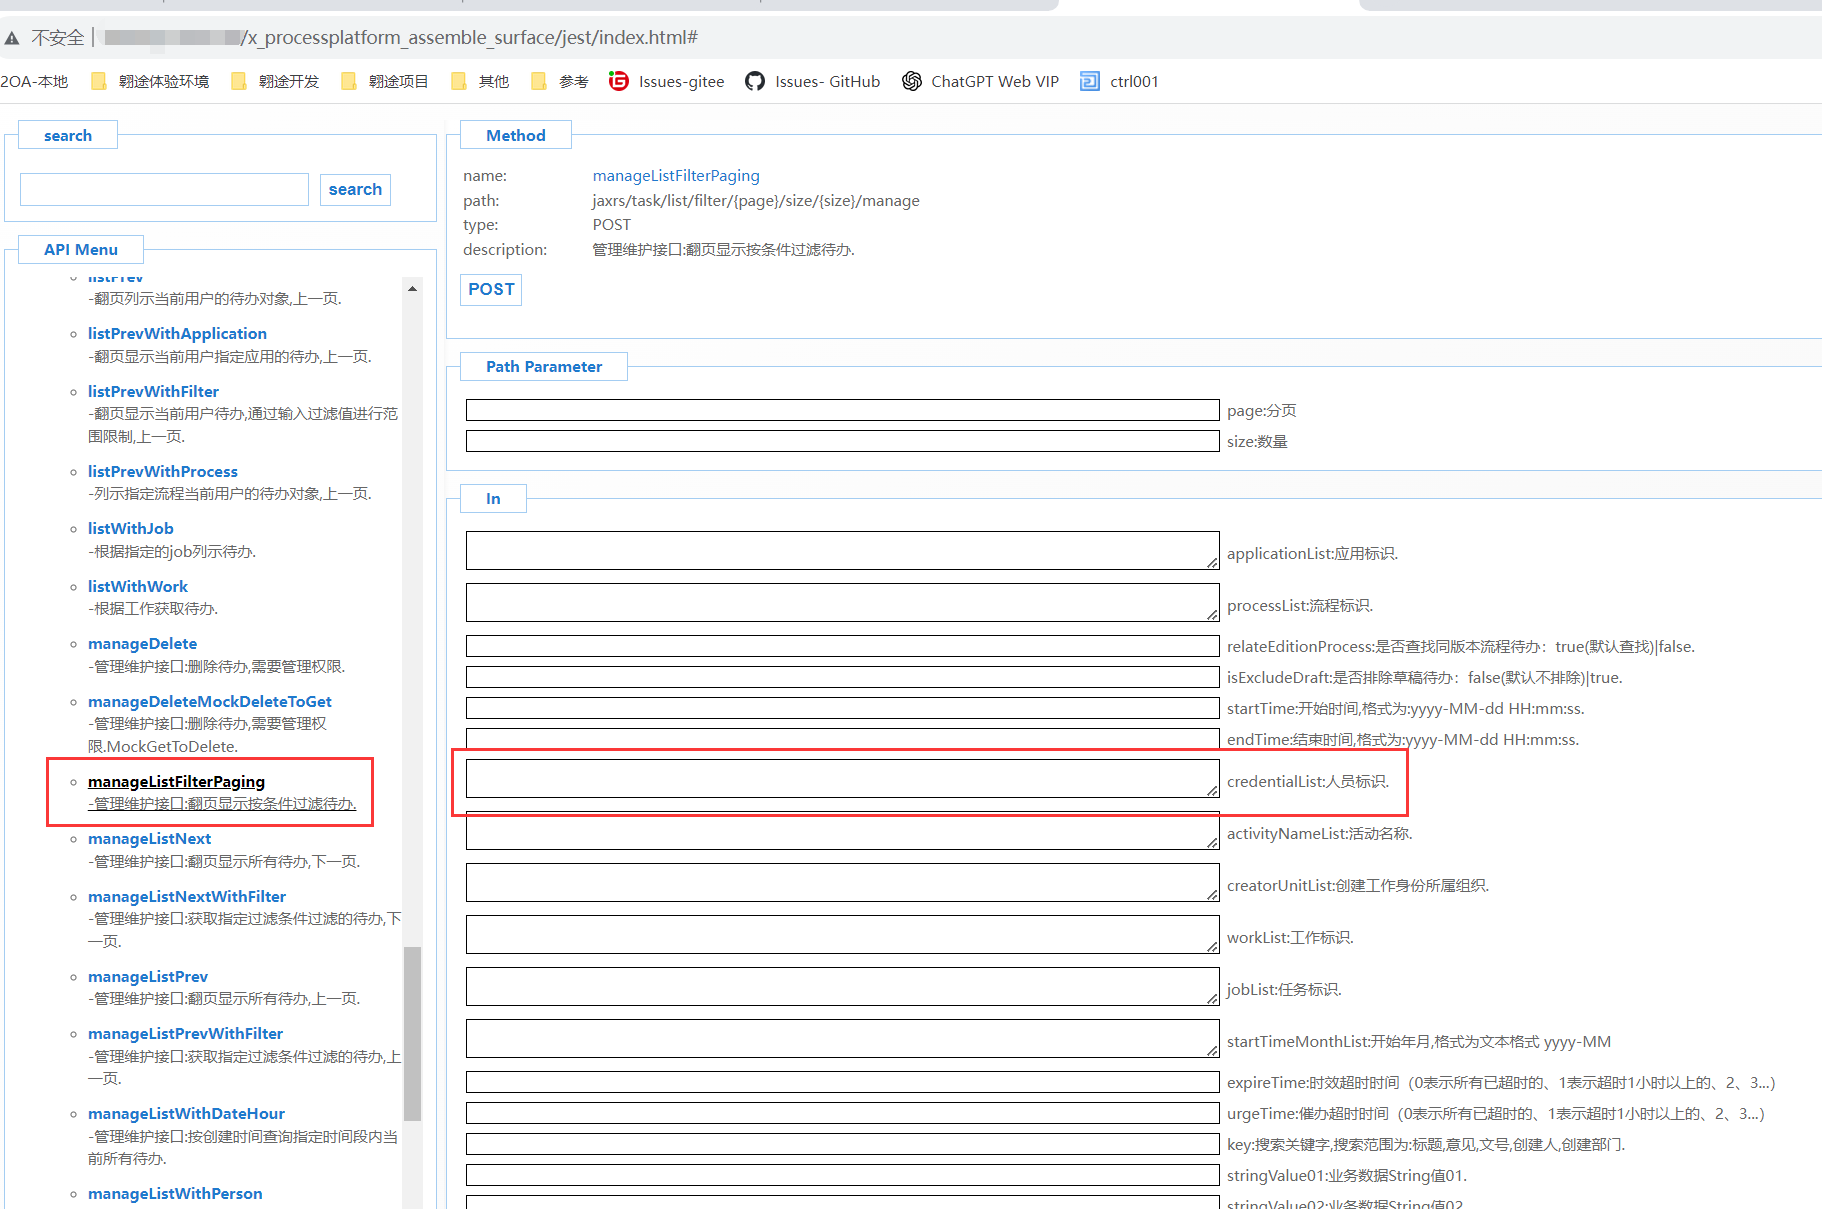The height and width of the screenshot is (1209, 1822).
Task: Click the search button
Action: (355, 189)
